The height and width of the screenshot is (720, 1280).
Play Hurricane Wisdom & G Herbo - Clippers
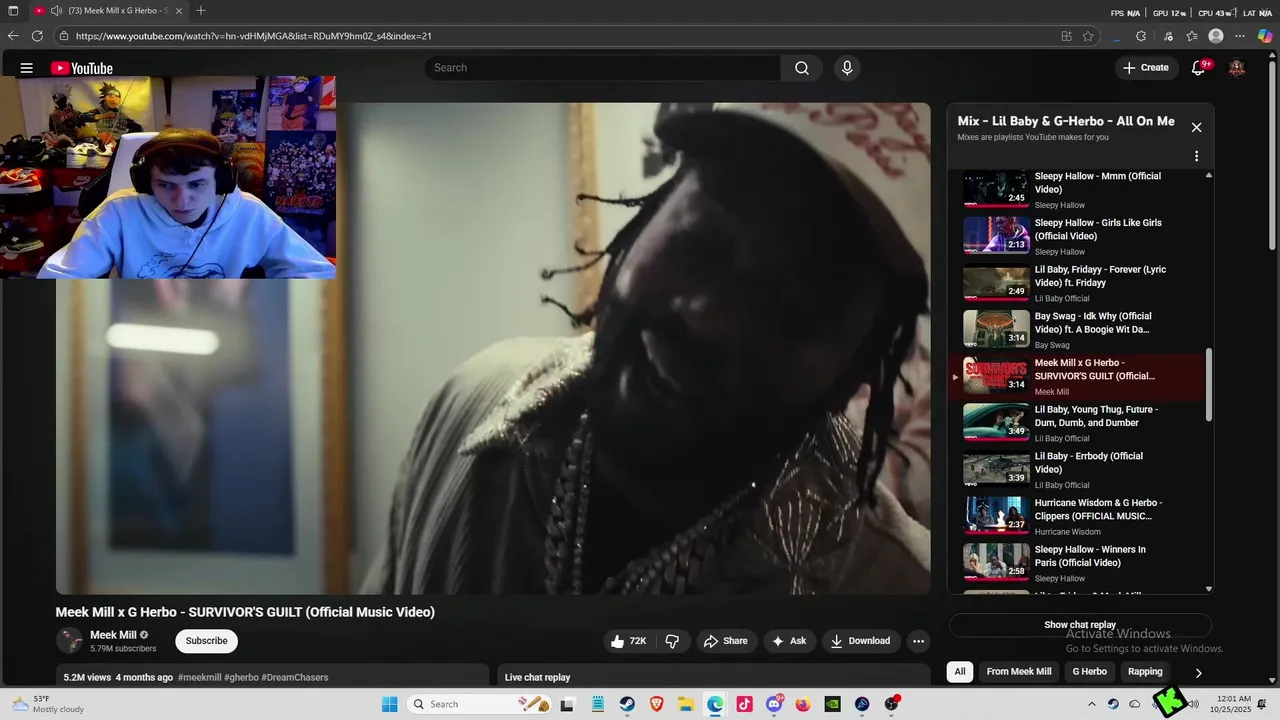click(x=1075, y=517)
